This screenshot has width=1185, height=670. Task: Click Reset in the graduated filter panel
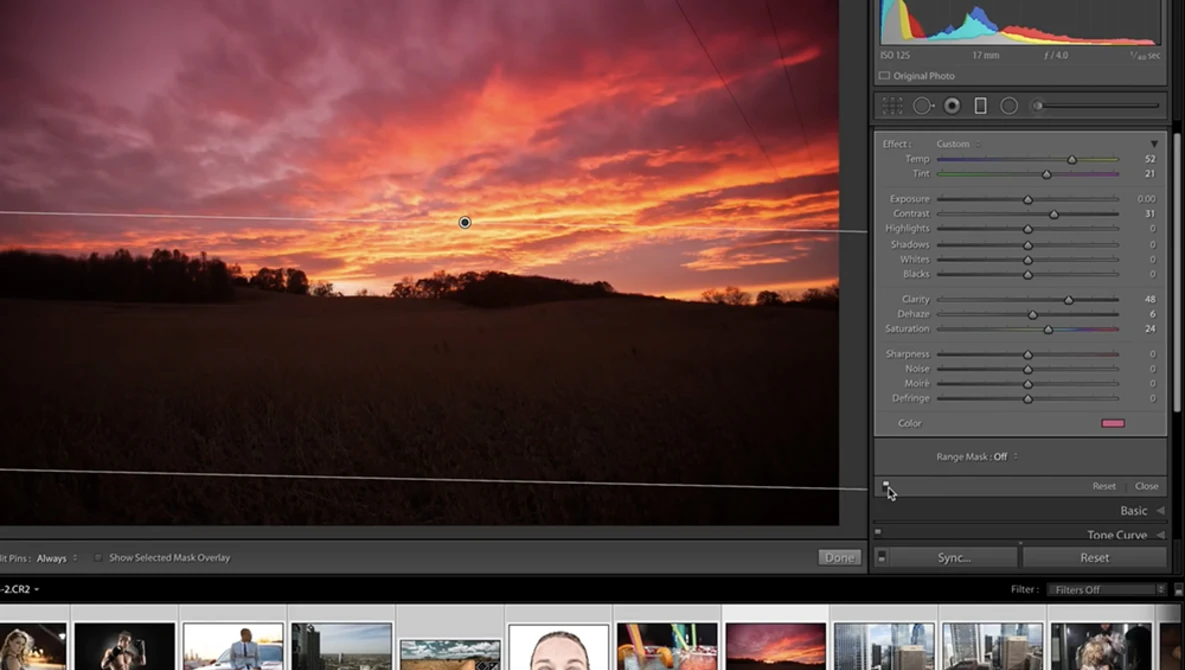tap(1103, 486)
